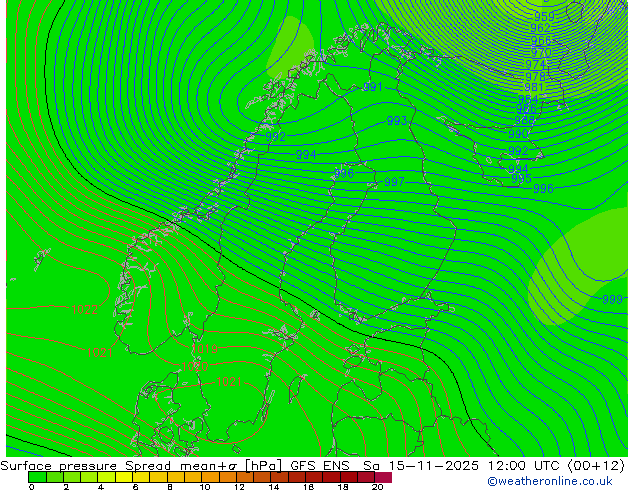Click the legend scale number 14
Image resolution: width=634 pixels, height=490 pixels.
(x=274, y=487)
